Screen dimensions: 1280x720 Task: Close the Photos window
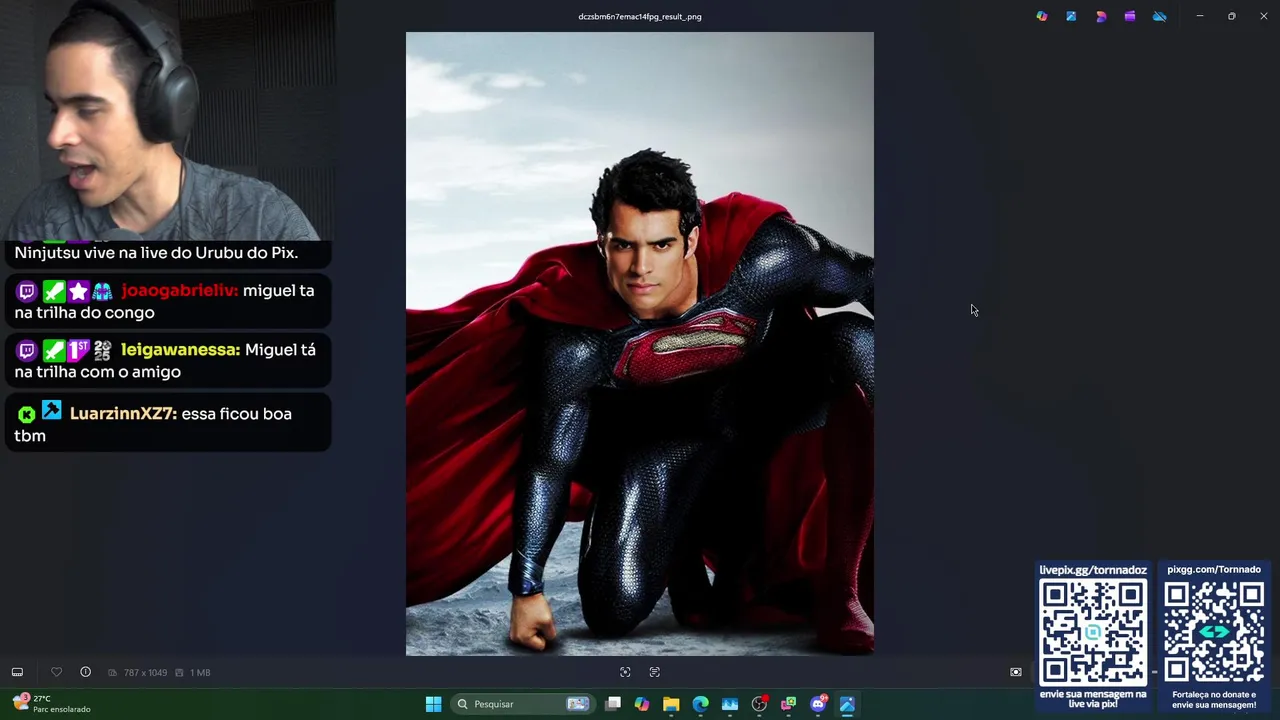pyautogui.click(x=1264, y=16)
